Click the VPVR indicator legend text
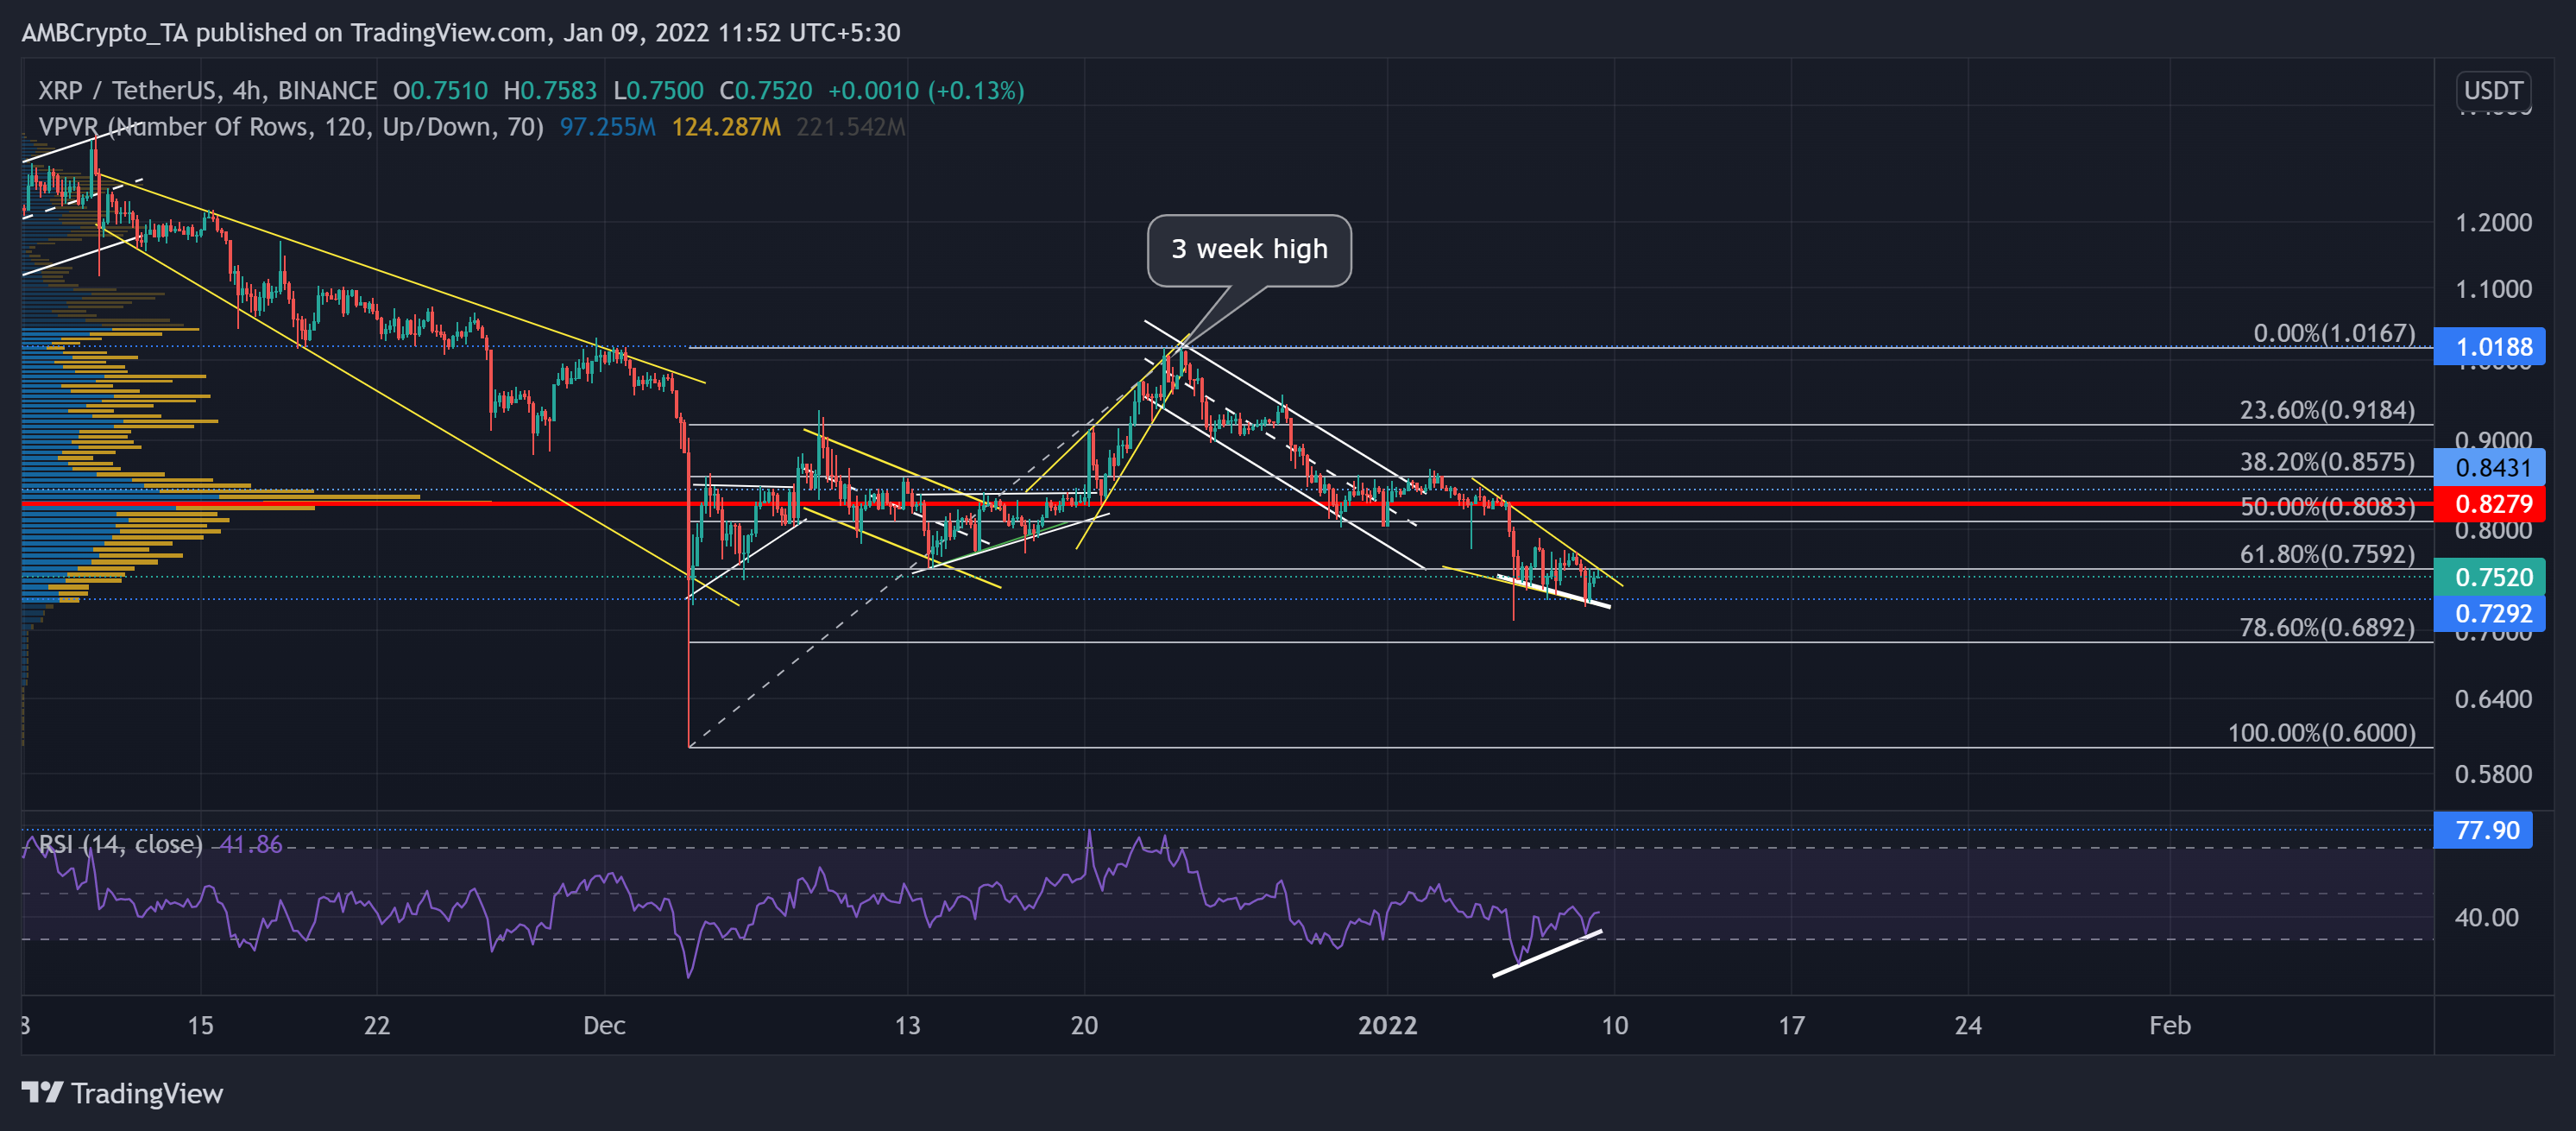Viewport: 2576px width, 1131px height. point(291,127)
